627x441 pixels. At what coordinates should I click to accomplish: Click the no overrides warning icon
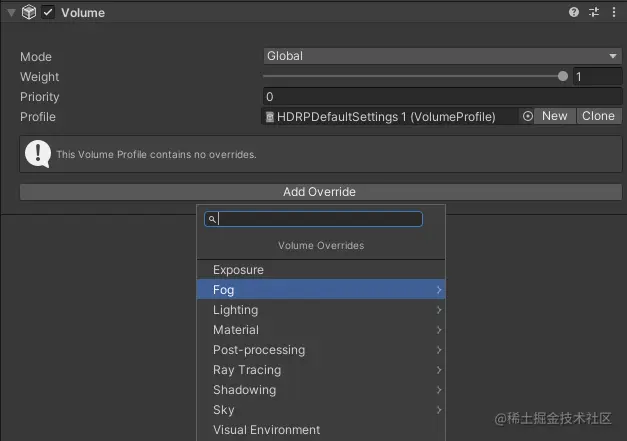pos(38,154)
